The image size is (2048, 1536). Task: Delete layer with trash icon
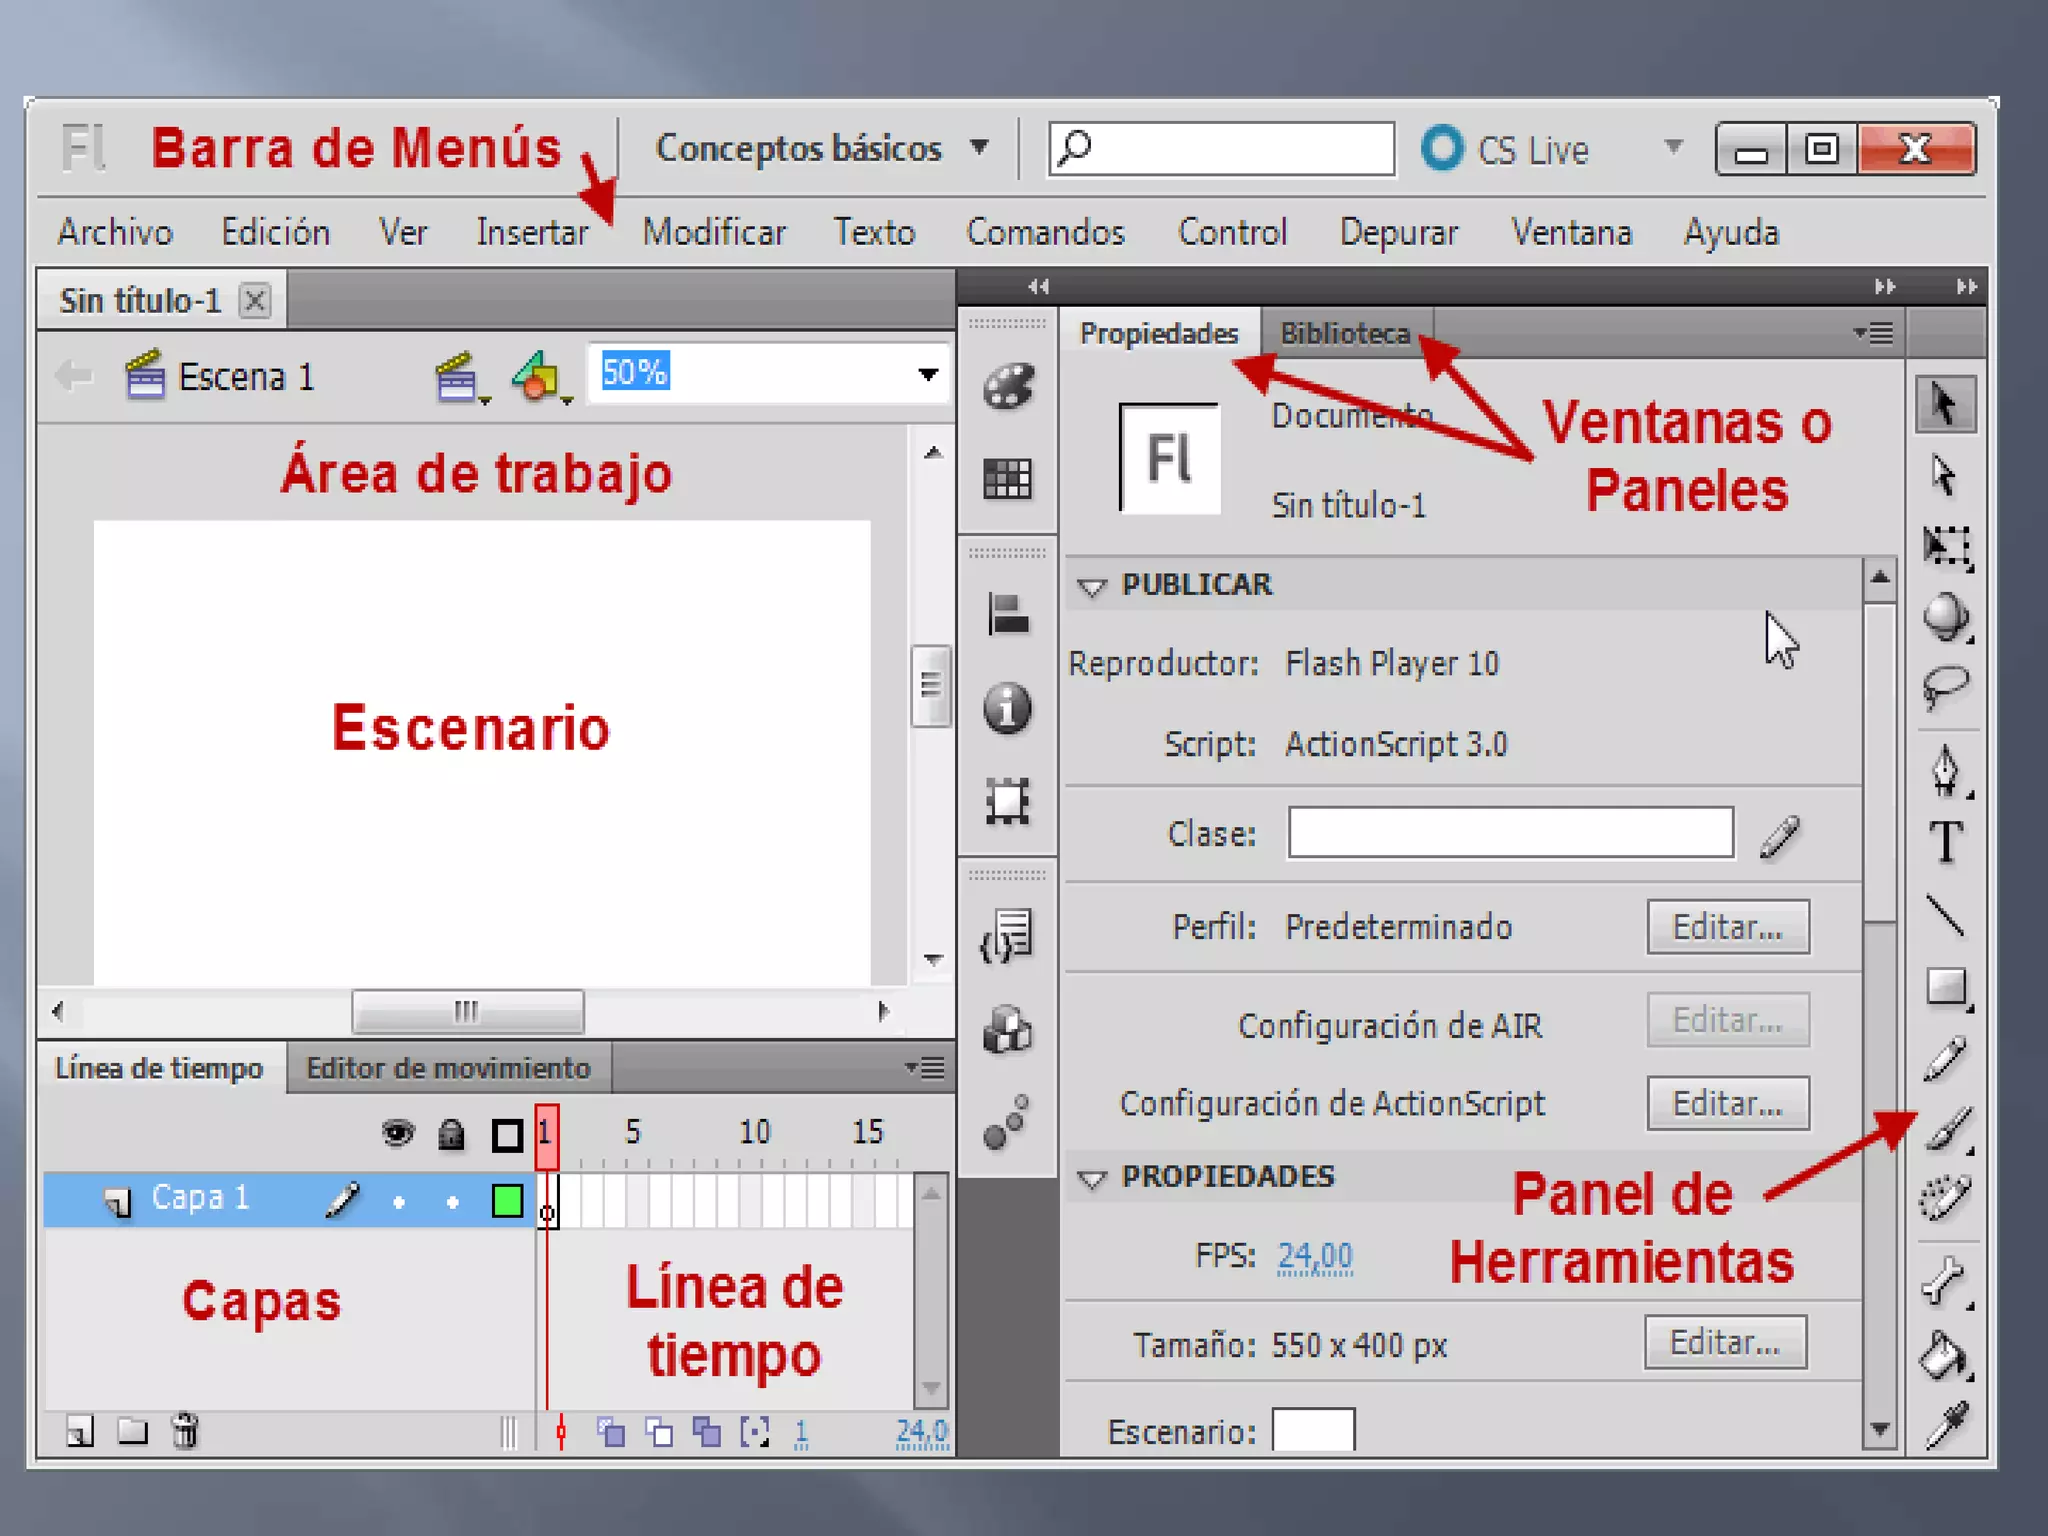point(185,1431)
